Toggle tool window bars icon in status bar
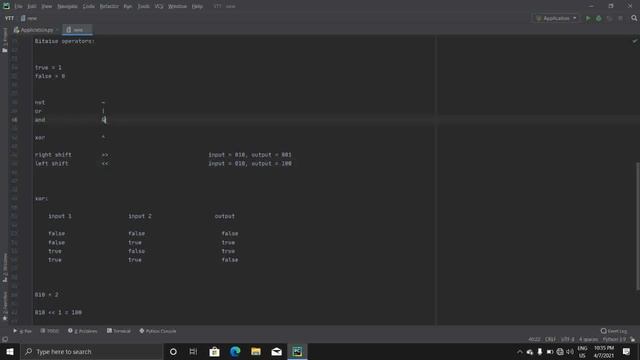This screenshot has height=360, width=640. pyautogui.click(x=5, y=339)
